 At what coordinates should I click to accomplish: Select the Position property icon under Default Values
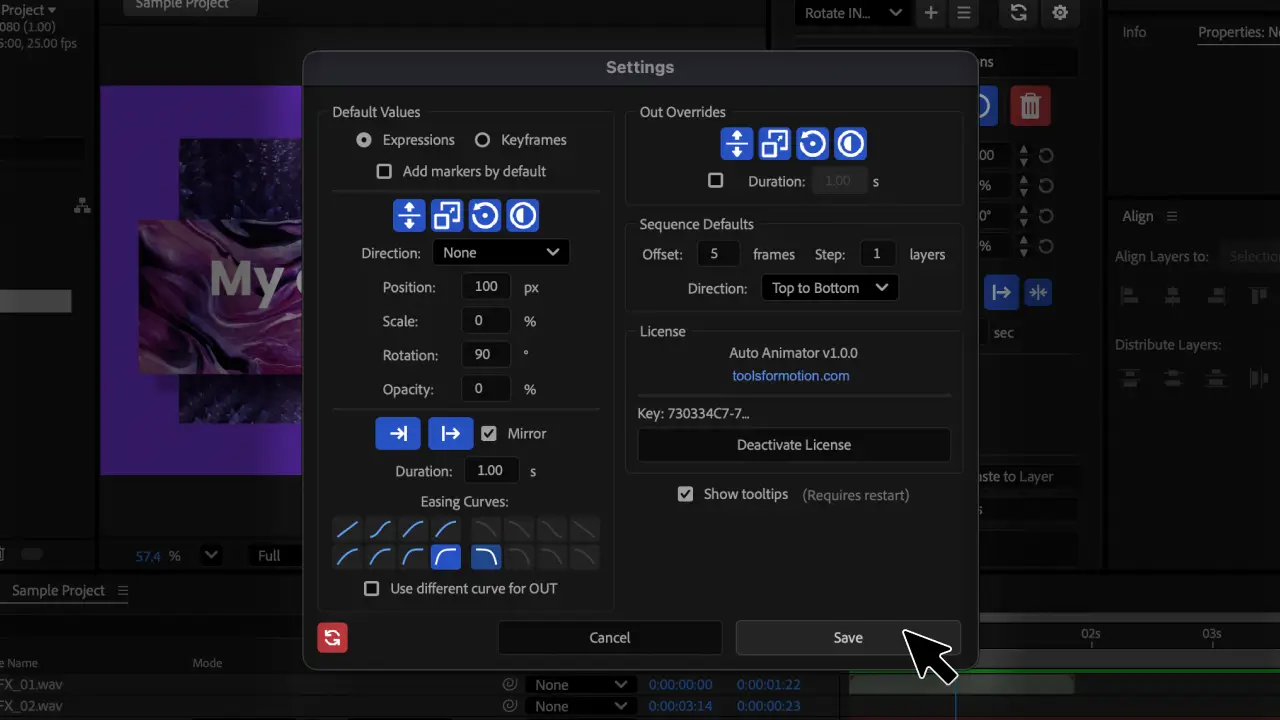pos(409,215)
